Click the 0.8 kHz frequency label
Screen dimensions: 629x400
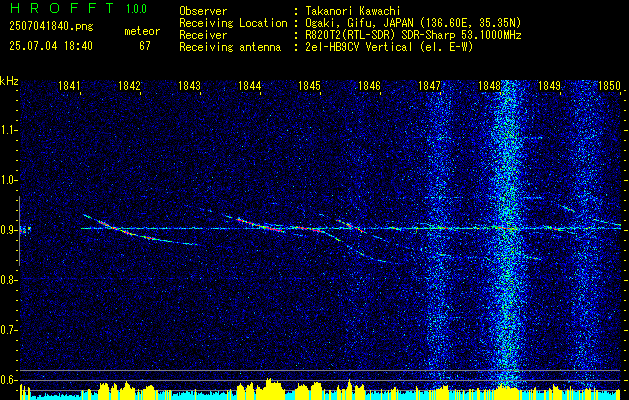pyautogui.click(x=8, y=280)
